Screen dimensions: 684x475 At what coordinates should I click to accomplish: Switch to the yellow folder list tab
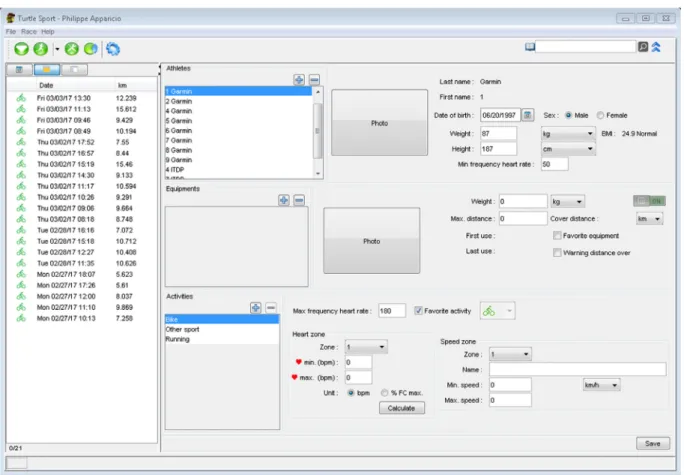pos(47,69)
